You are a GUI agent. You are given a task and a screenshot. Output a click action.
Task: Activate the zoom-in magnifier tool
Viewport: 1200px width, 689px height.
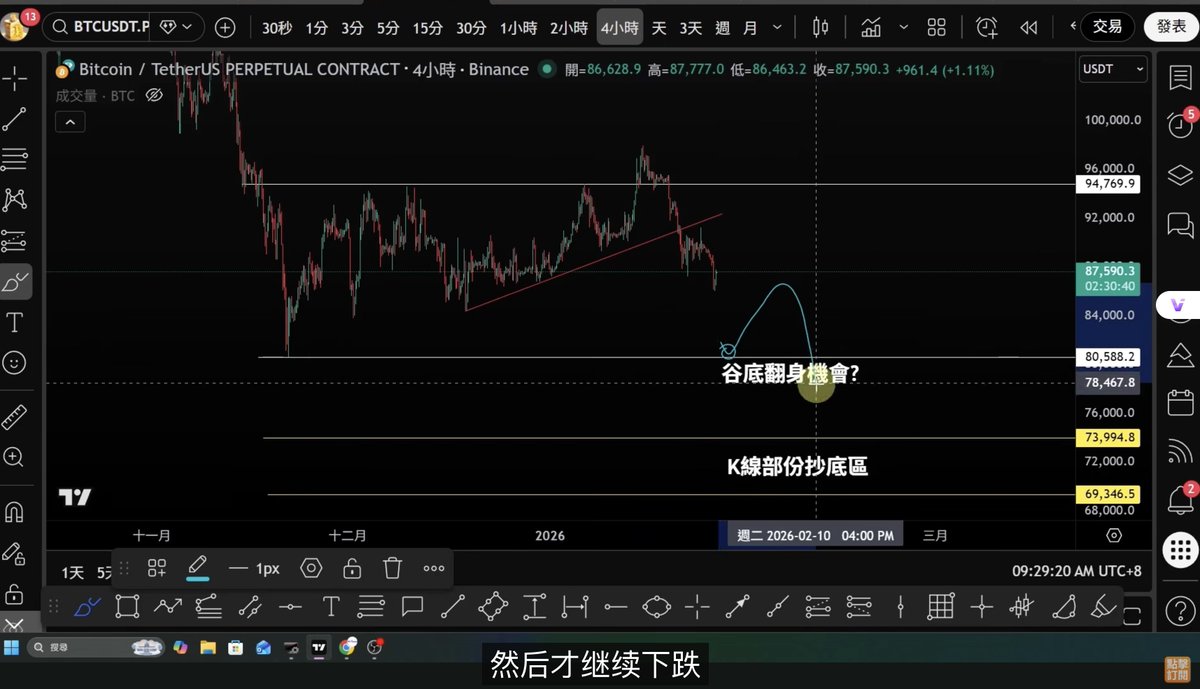[14, 457]
